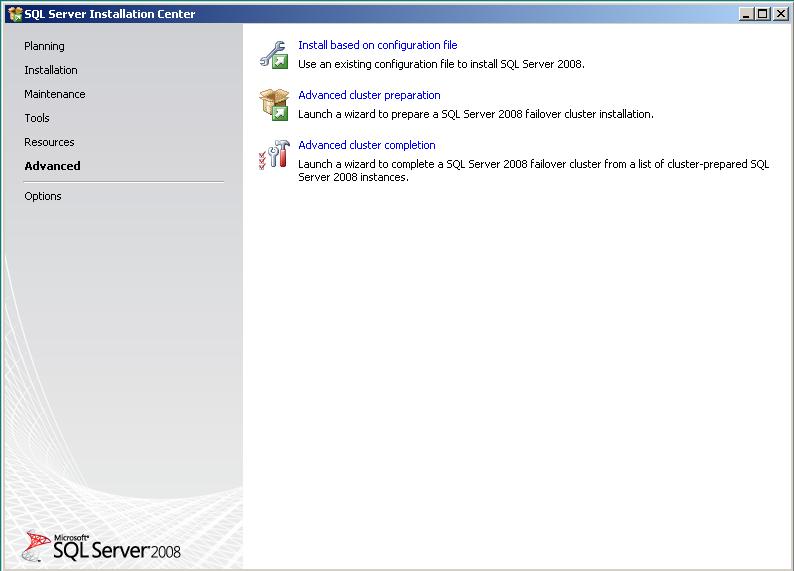
Task: Close the SQL Server Installation Center
Action: point(780,14)
